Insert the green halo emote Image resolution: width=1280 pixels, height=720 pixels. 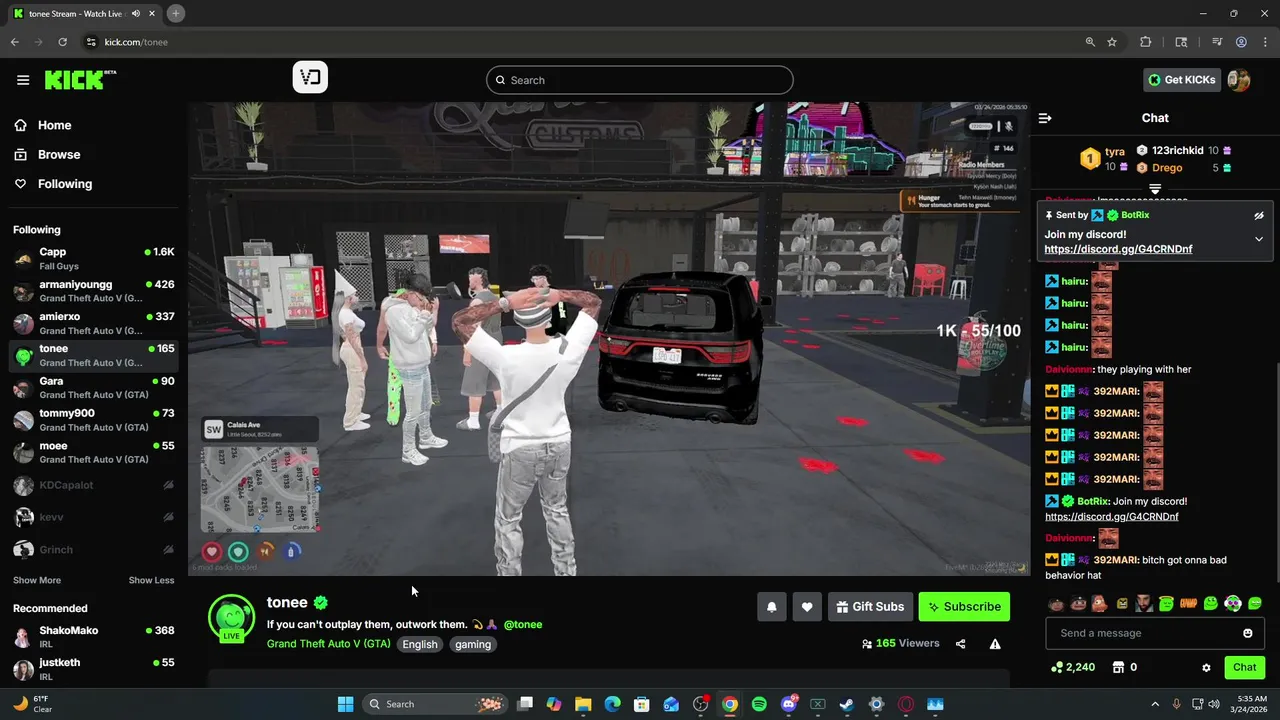click(x=1167, y=603)
